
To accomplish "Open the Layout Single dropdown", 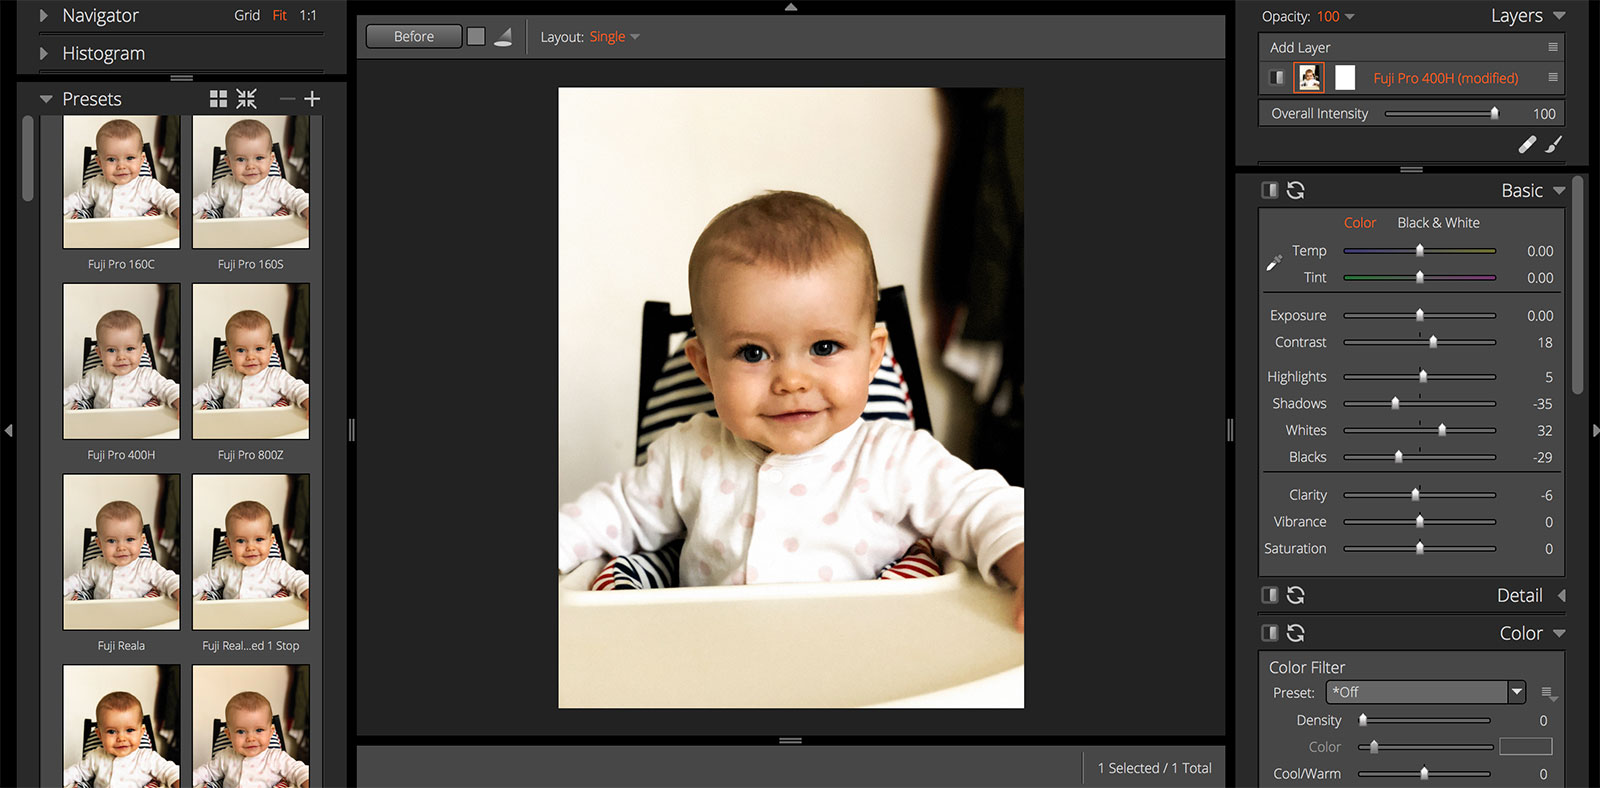I will (614, 37).
